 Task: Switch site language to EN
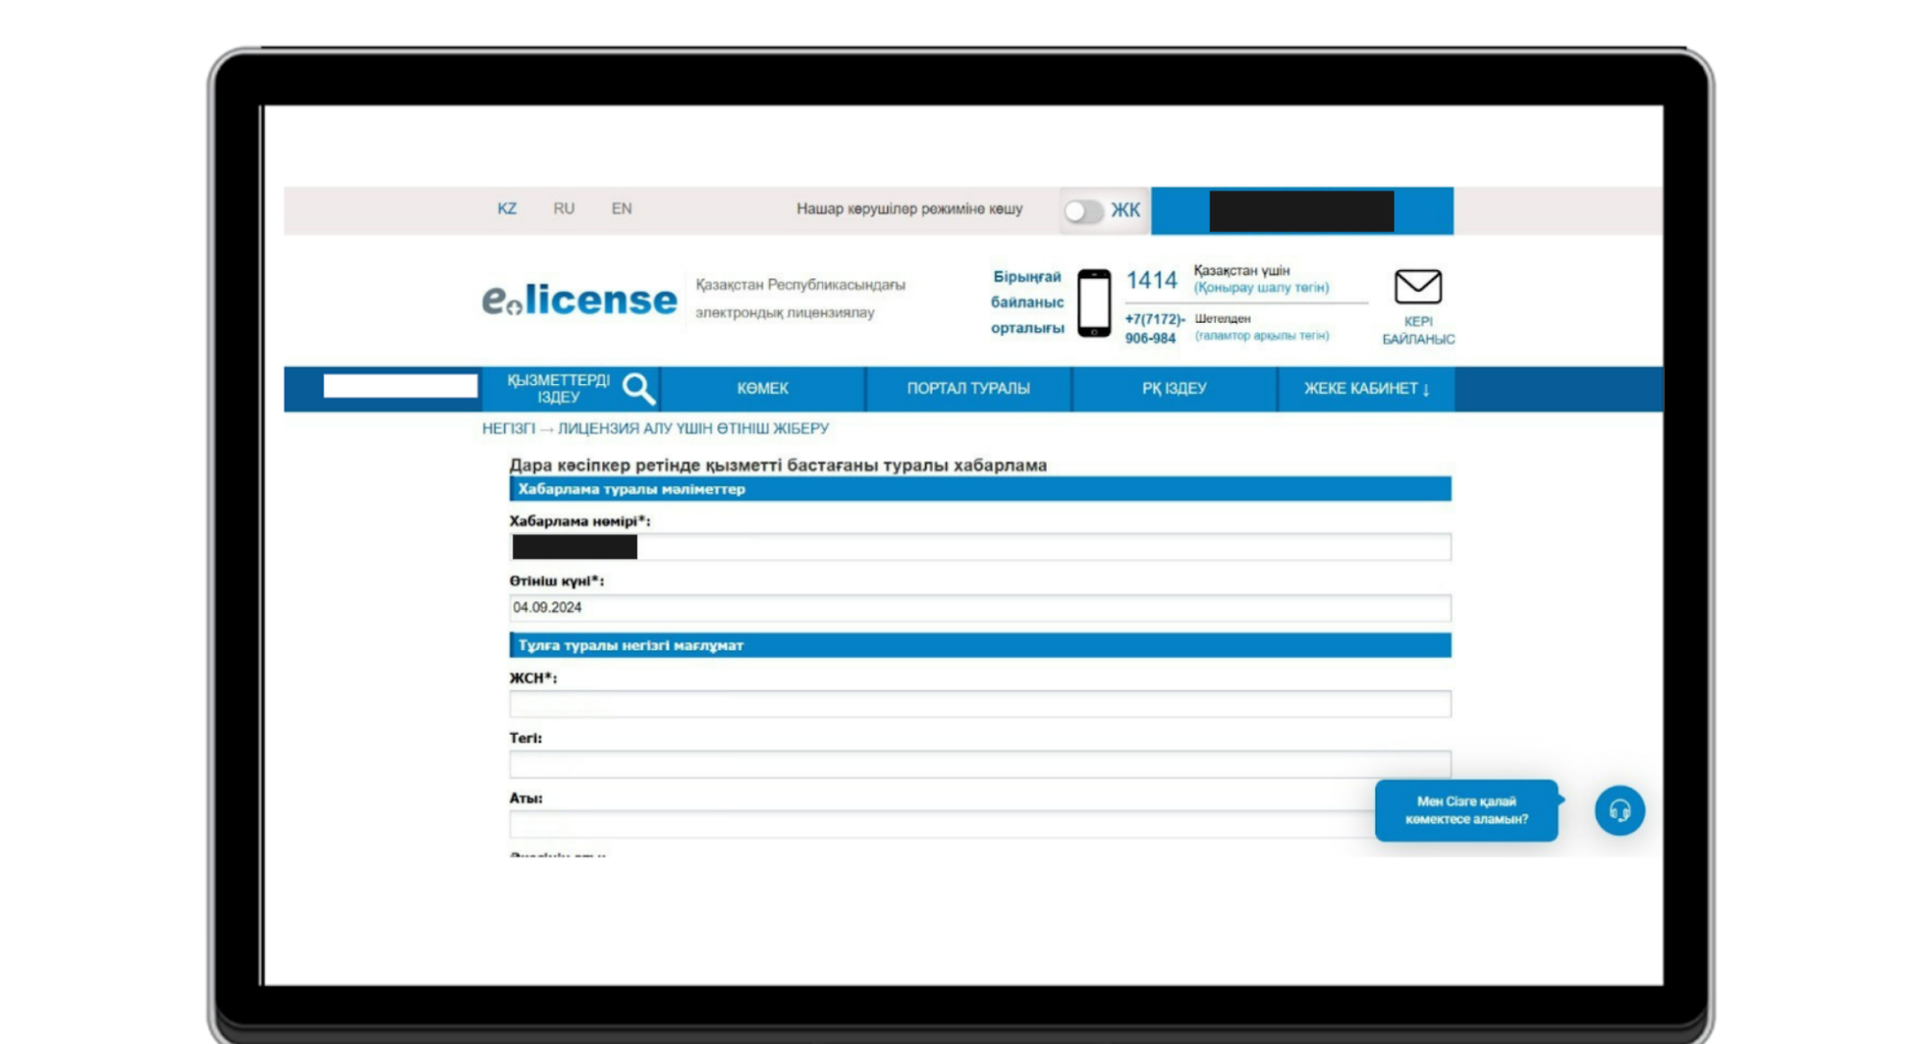coord(621,209)
